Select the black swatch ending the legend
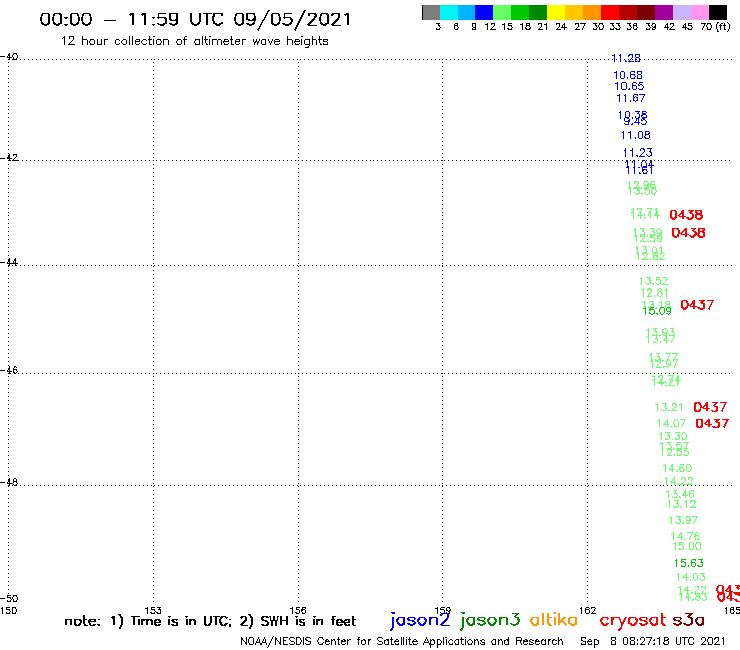This screenshot has height=650, width=740. (x=718, y=12)
